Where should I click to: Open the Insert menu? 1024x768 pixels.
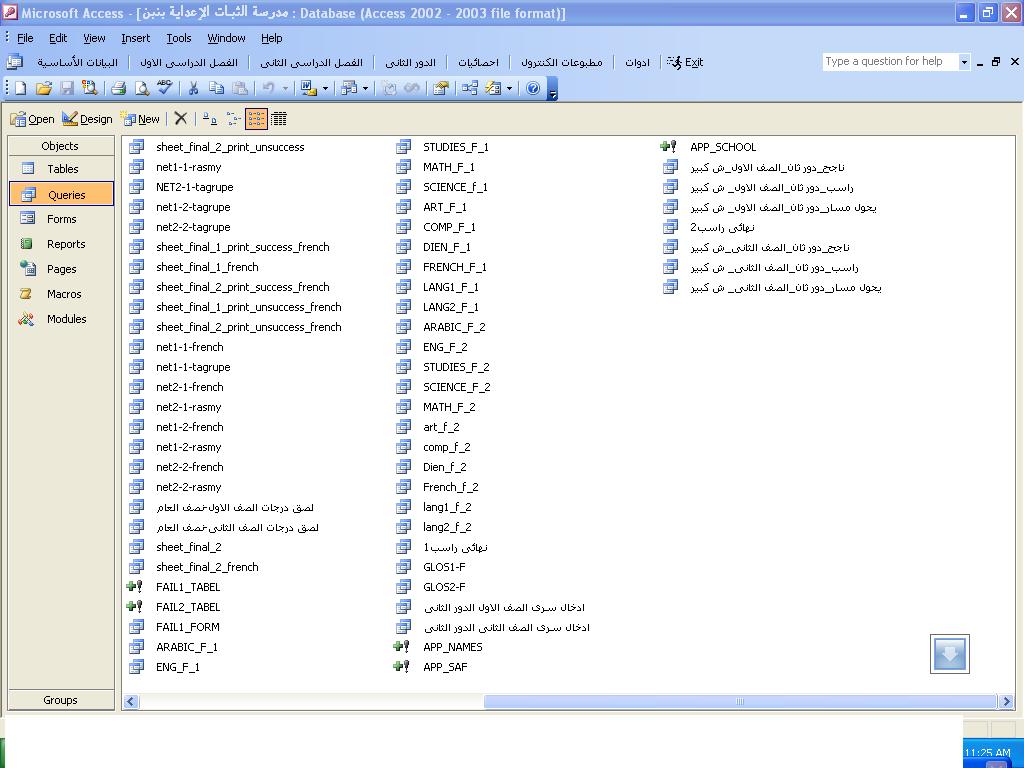135,38
